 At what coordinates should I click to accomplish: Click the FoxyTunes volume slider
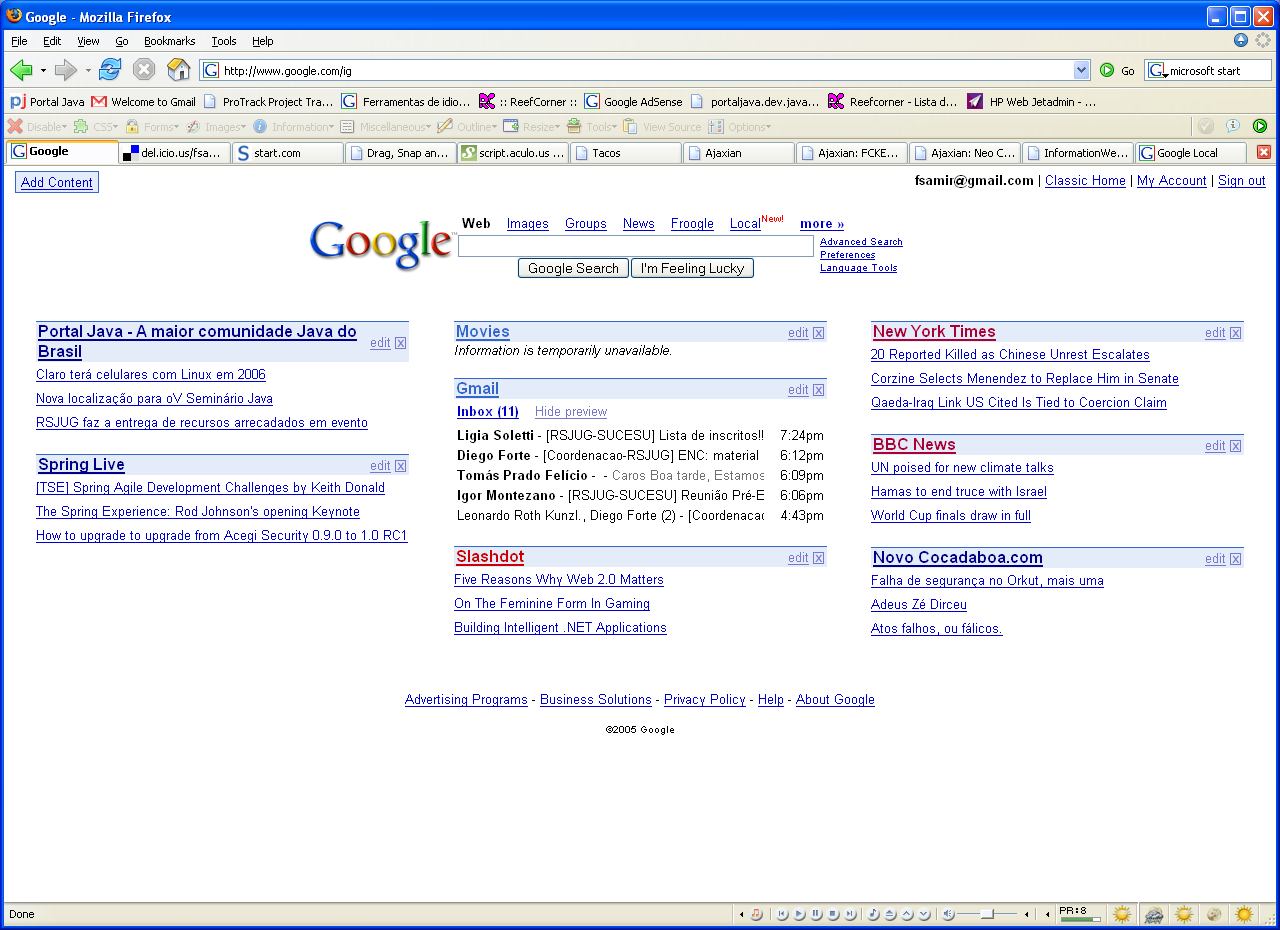point(987,914)
